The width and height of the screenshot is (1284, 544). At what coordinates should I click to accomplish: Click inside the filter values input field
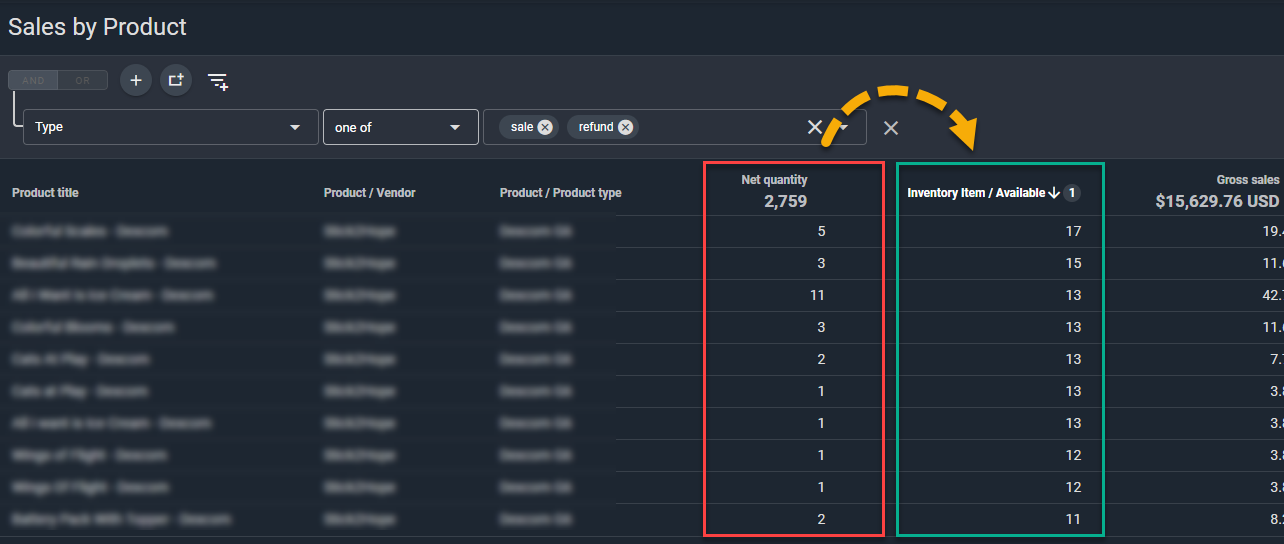pos(720,128)
